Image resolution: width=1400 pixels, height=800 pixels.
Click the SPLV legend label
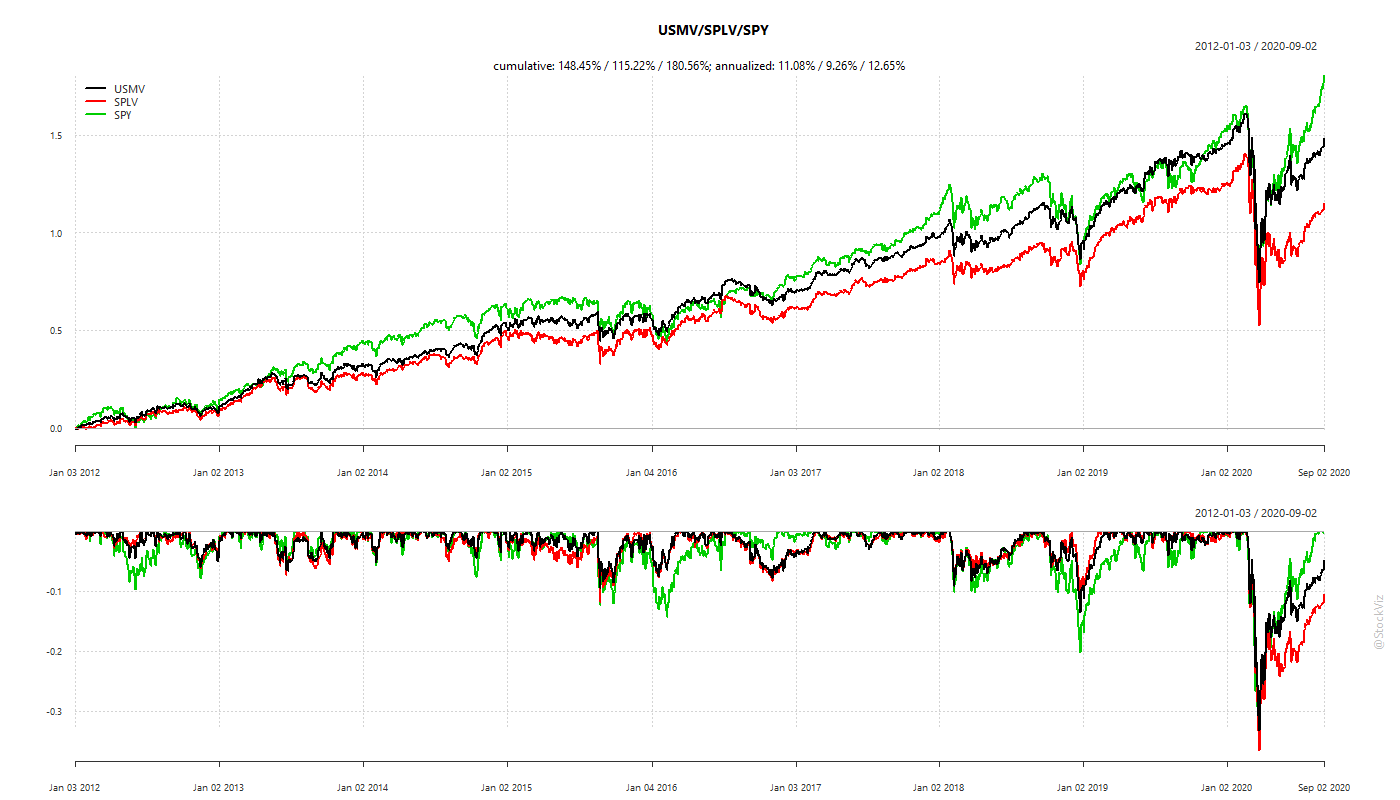[128, 102]
